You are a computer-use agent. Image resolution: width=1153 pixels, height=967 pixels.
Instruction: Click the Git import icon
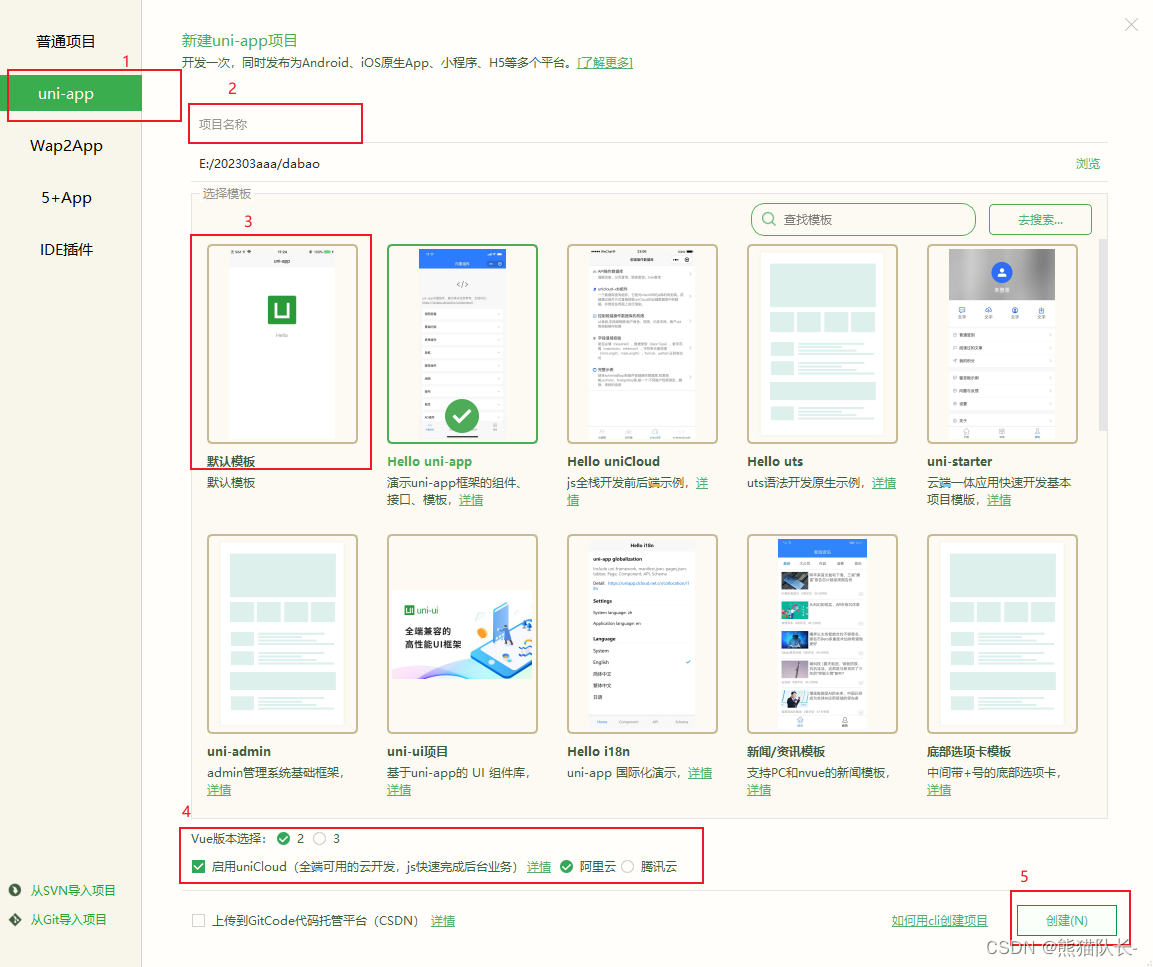coord(15,919)
